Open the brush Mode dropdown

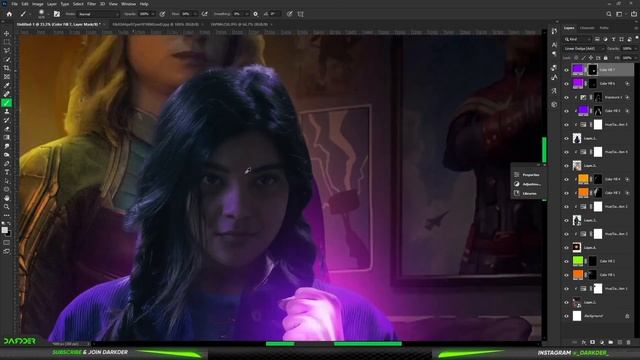pos(98,14)
